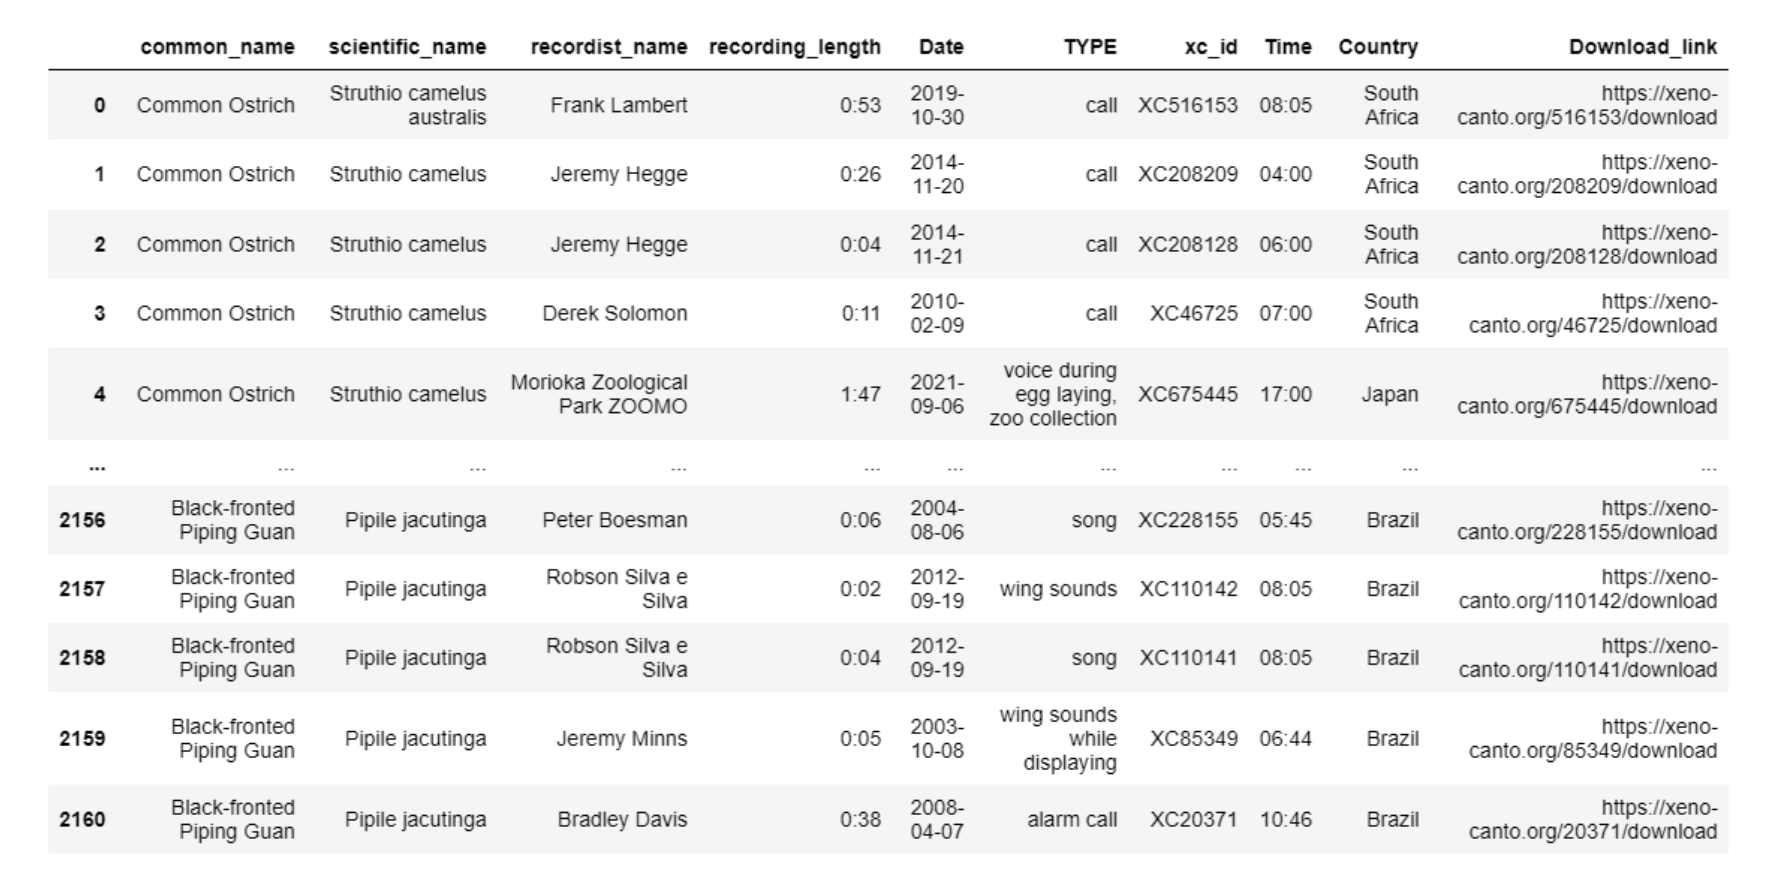Click the Bradley Davis recordist cell

[x=622, y=819]
